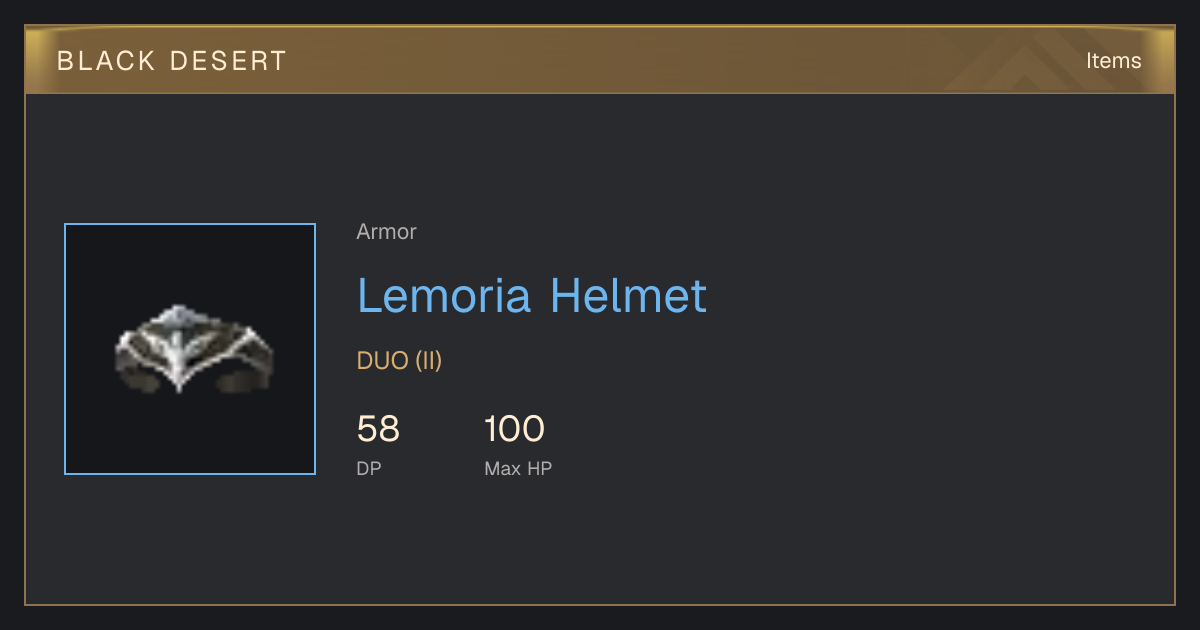This screenshot has width=1200, height=630.
Task: Select the DUO (II) enhancement level
Action: pos(399,361)
